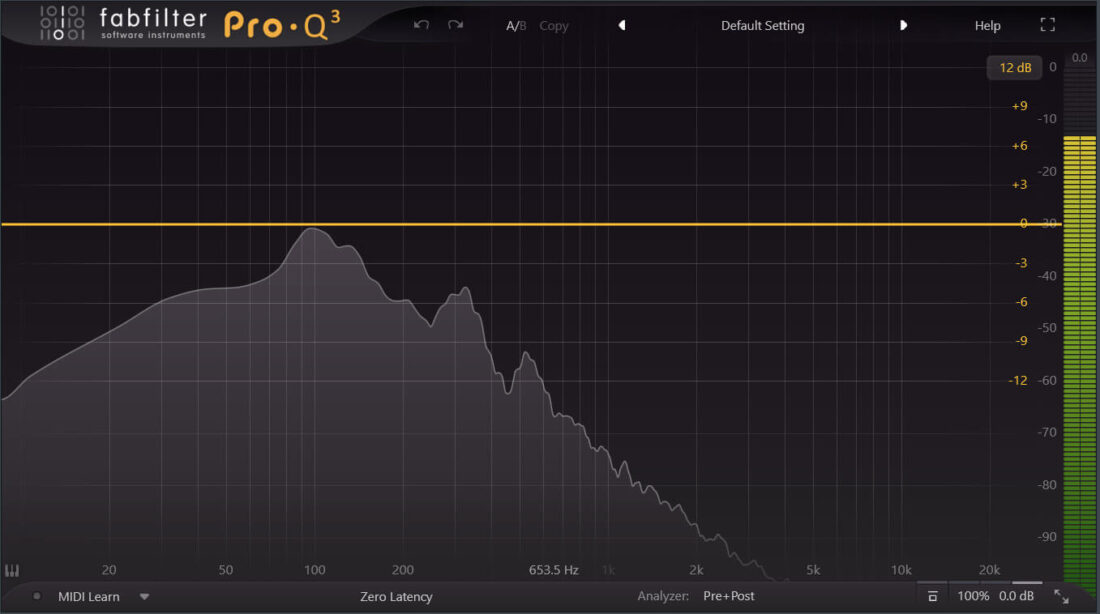The height and width of the screenshot is (614, 1100).
Task: Click the -60 analyzer scale label
Action: [1047, 380]
